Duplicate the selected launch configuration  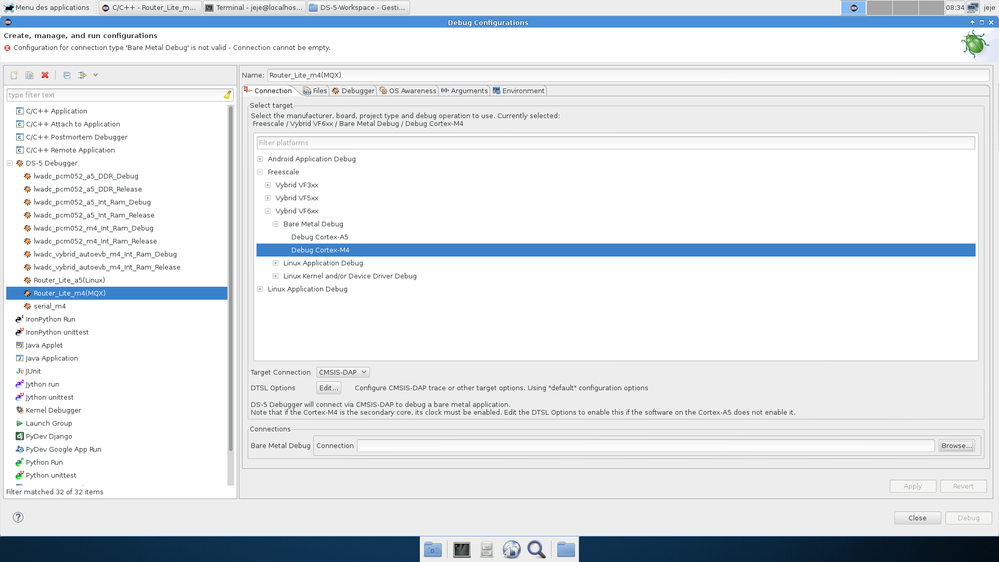tap(29, 75)
